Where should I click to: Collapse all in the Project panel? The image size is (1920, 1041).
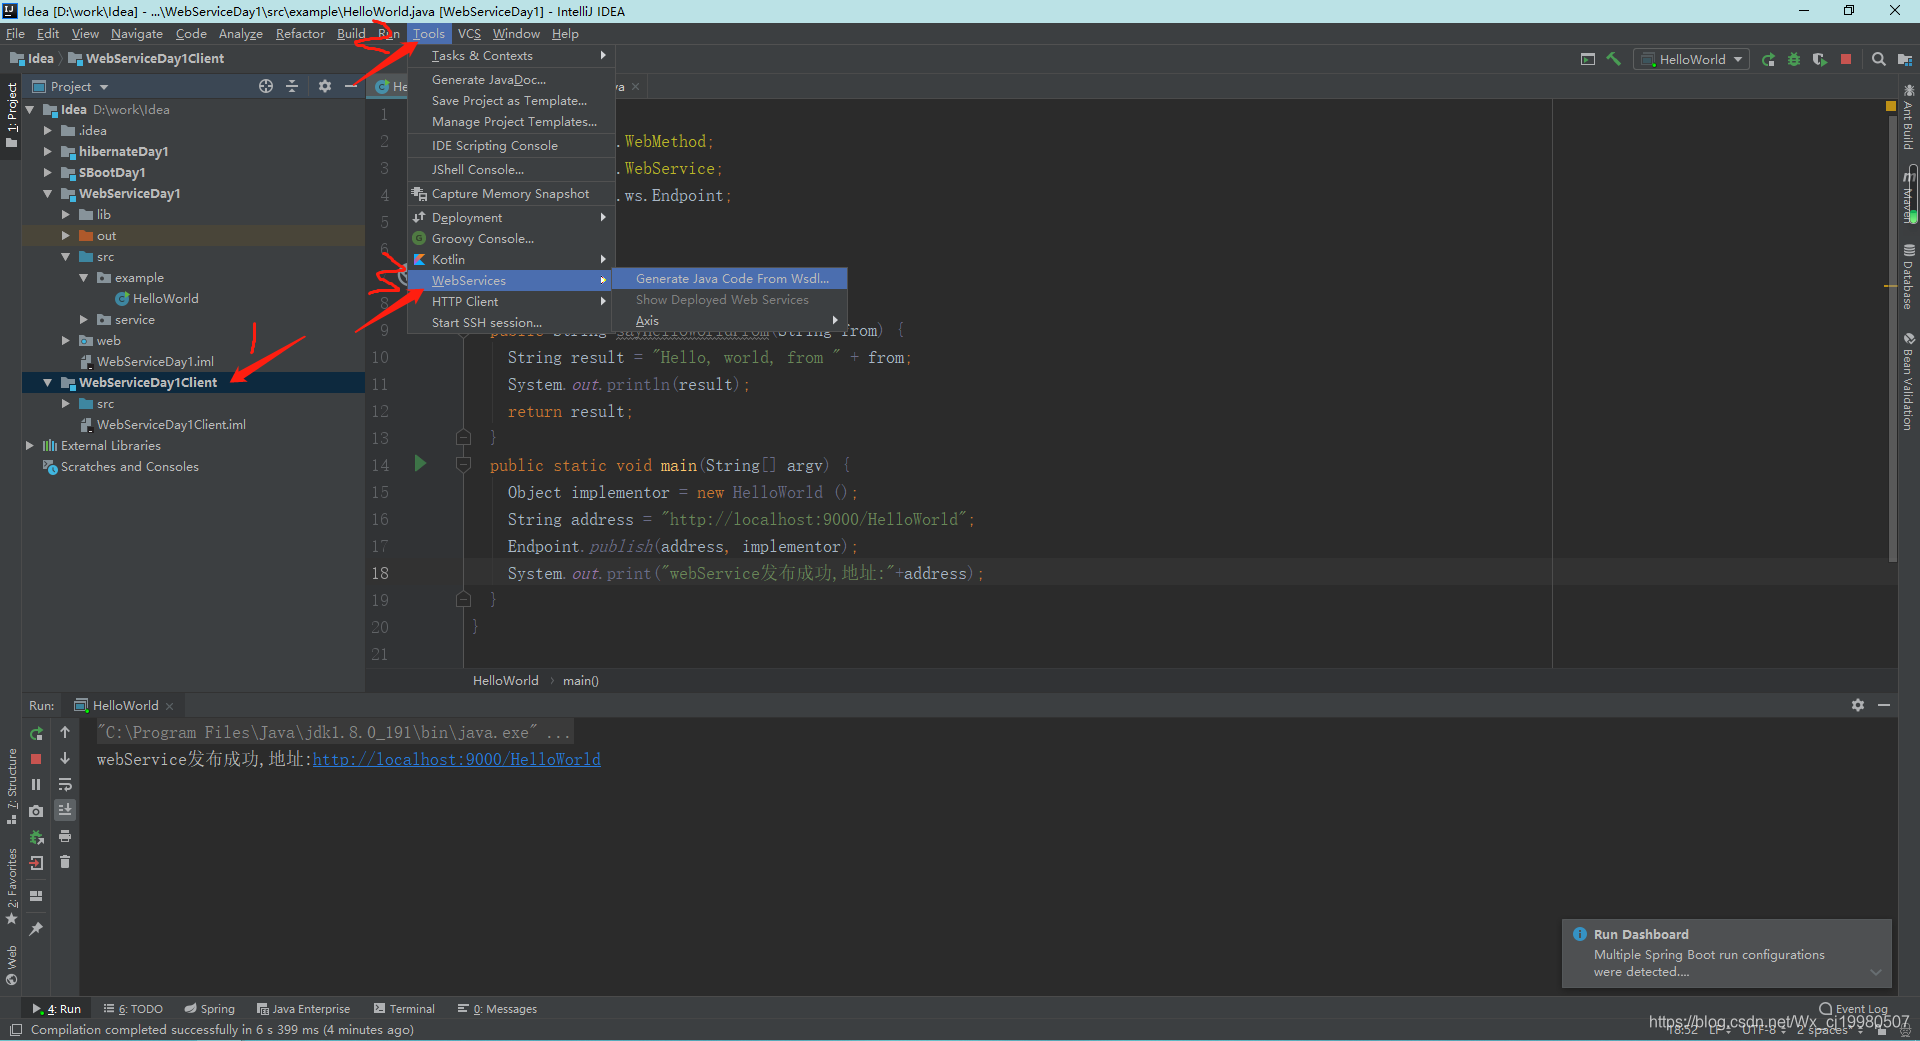tap(292, 87)
